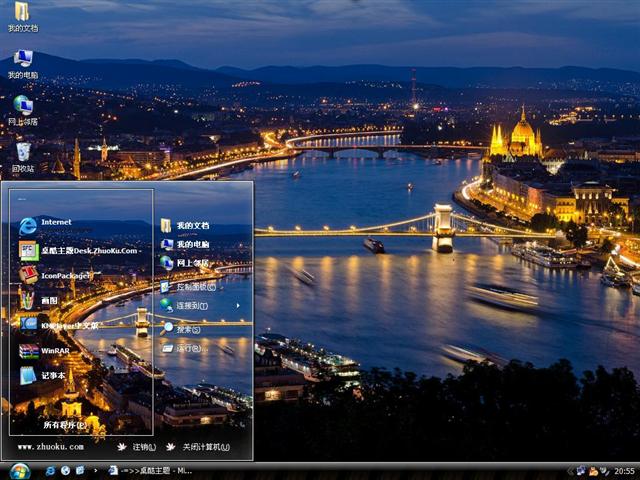640x480 pixels.
Task: Click the 关闭计算机(U) shut down button
Action: (x=198, y=447)
